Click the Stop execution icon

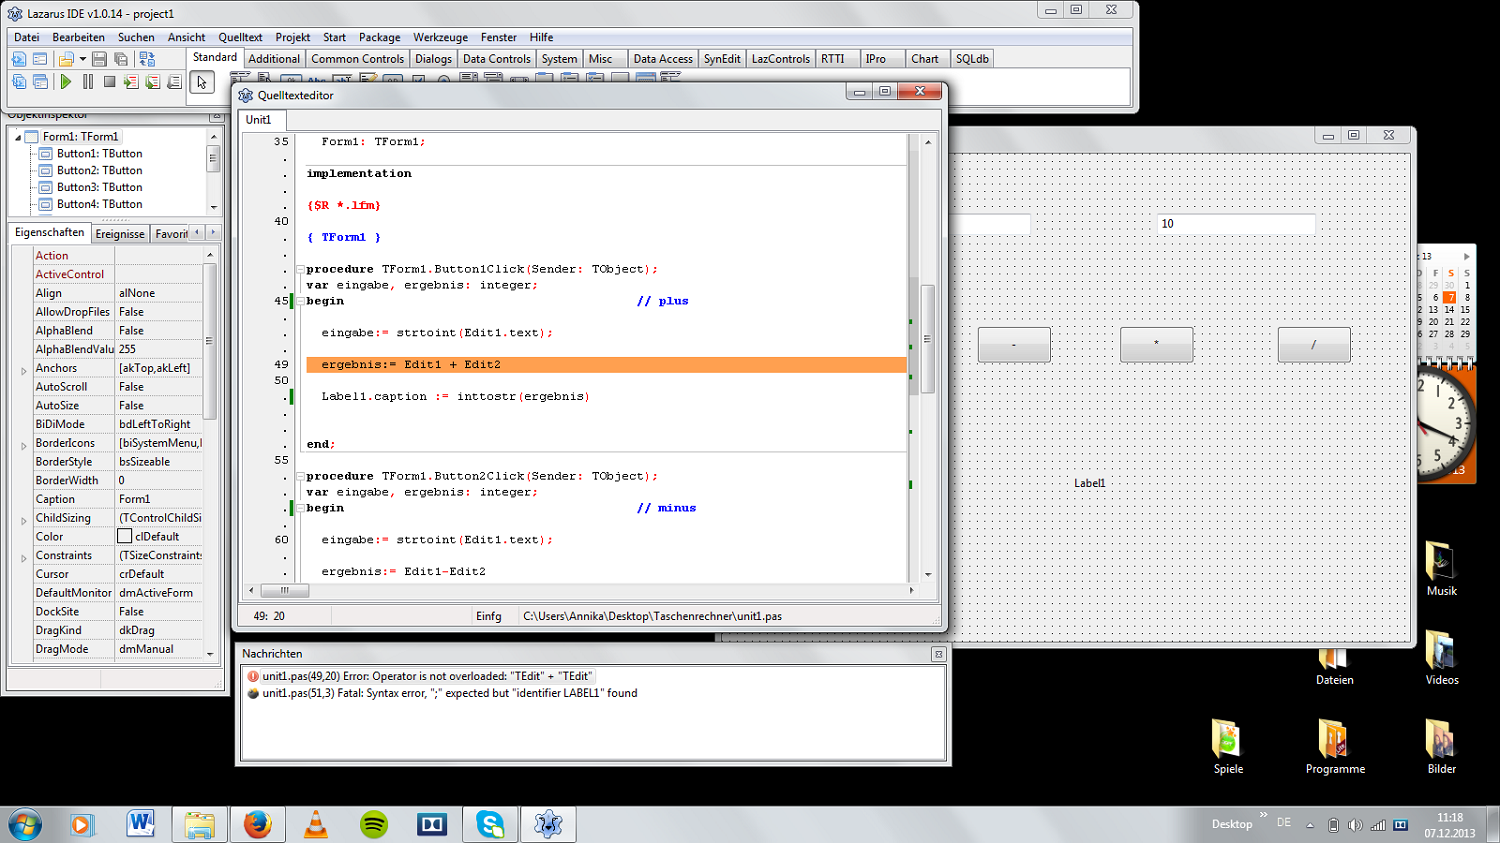coord(109,82)
